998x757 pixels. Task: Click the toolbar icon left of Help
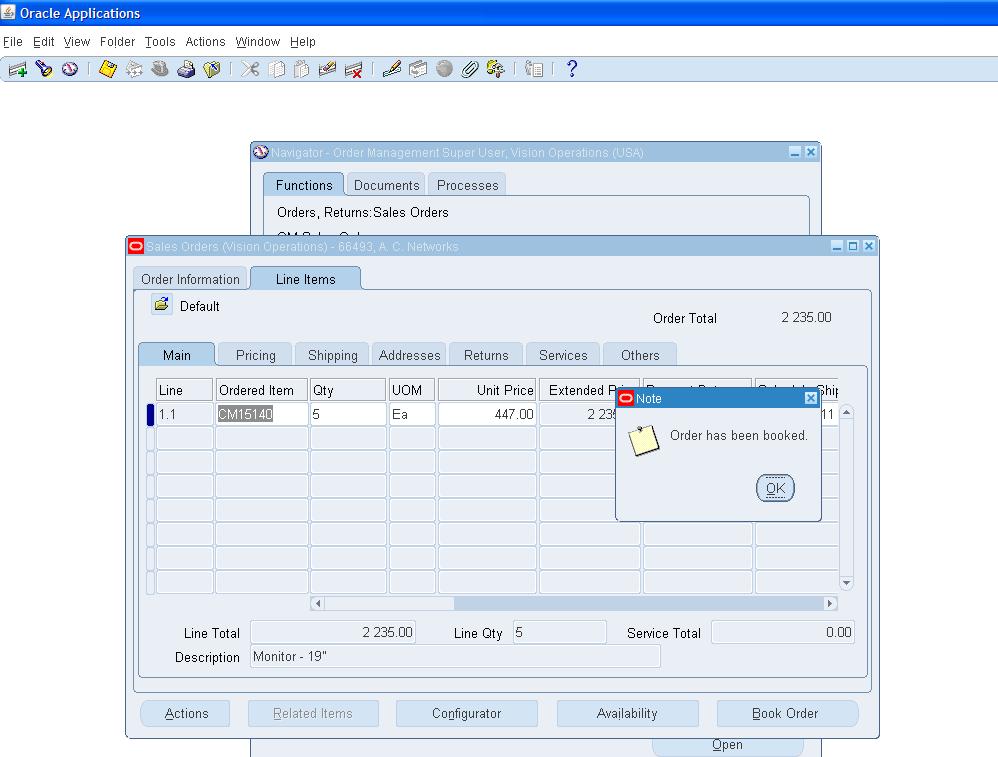pyautogui.click(x=533, y=69)
